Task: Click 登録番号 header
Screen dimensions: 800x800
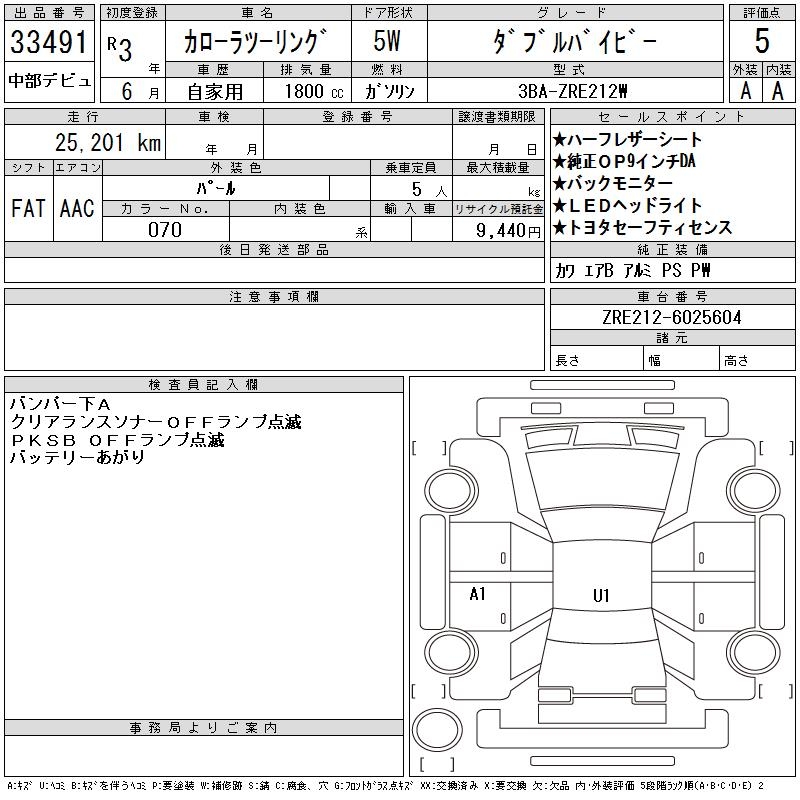Action: pyautogui.click(x=358, y=117)
